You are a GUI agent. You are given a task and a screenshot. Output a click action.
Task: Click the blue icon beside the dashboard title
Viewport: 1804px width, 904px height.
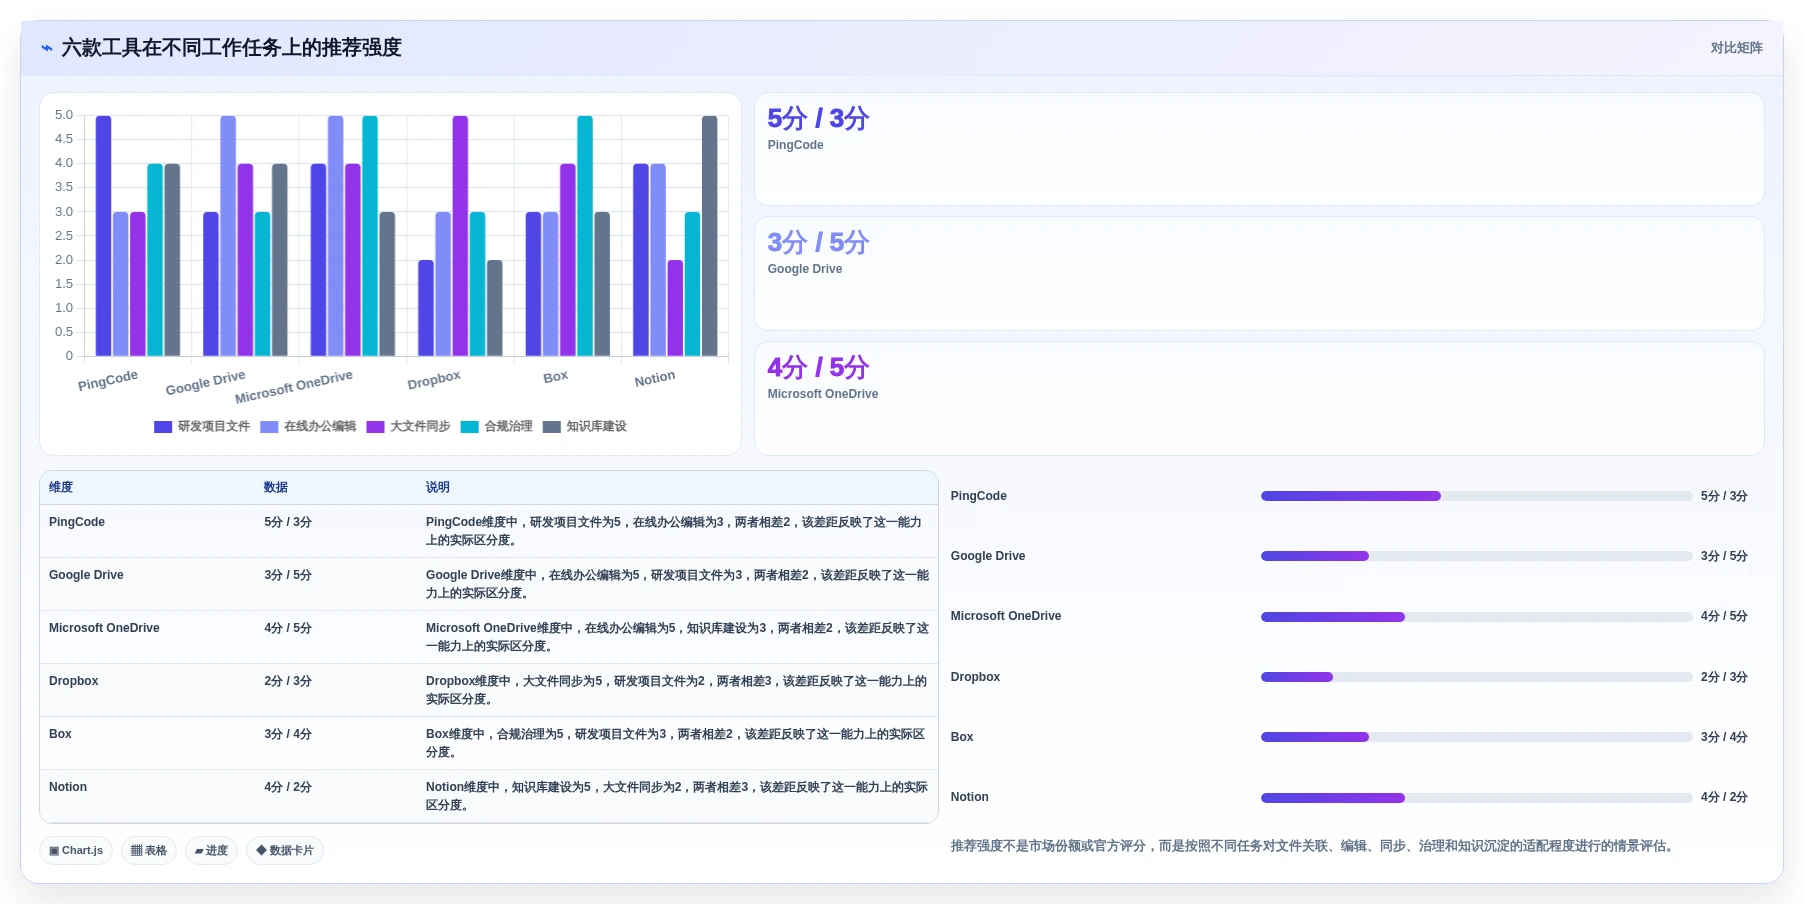(46, 48)
